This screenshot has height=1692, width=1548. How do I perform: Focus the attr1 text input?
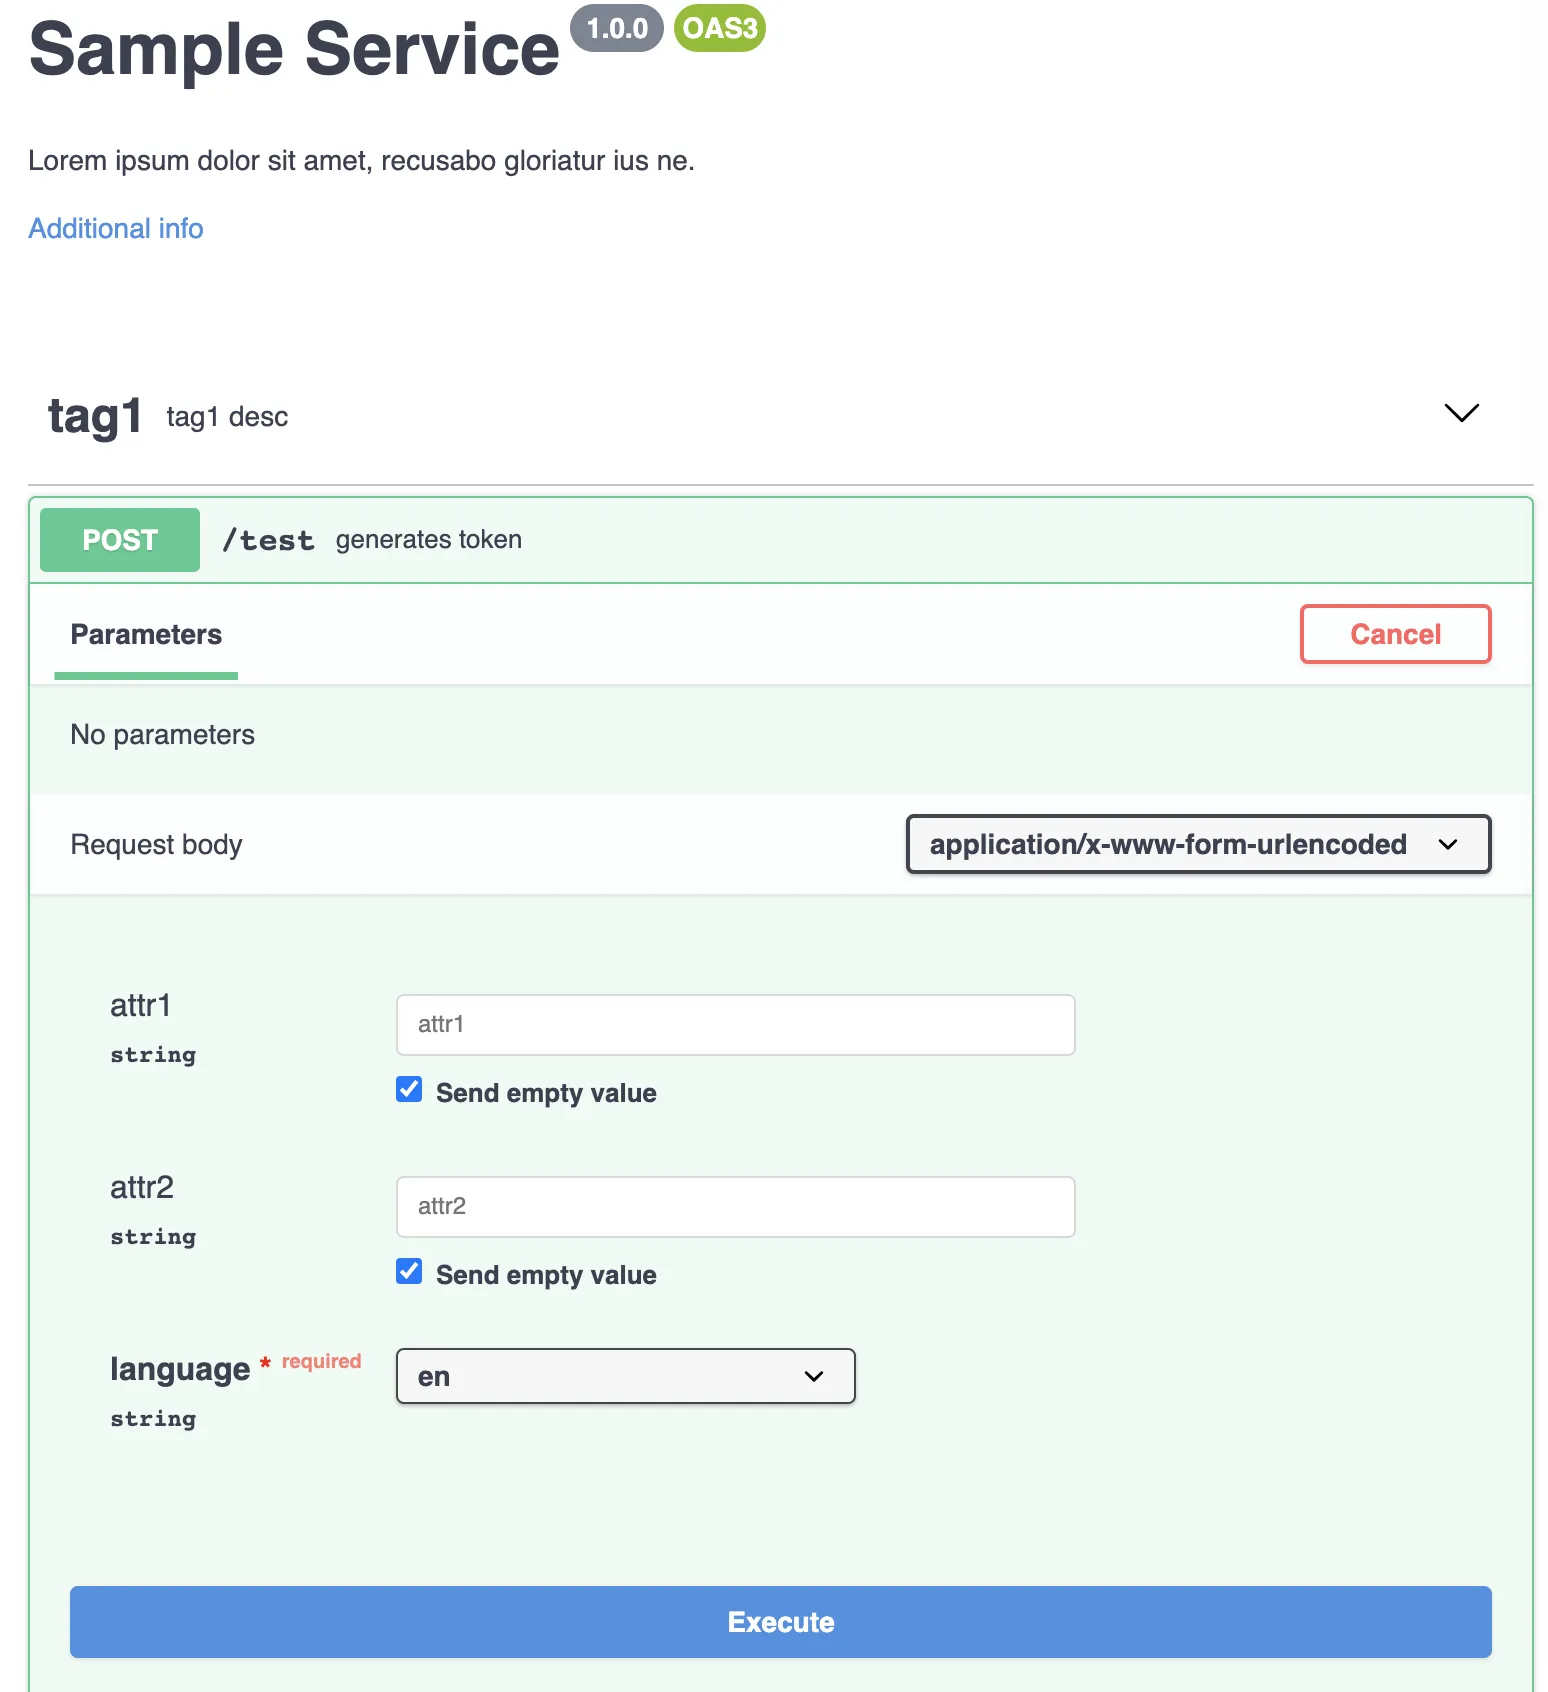tap(735, 1024)
